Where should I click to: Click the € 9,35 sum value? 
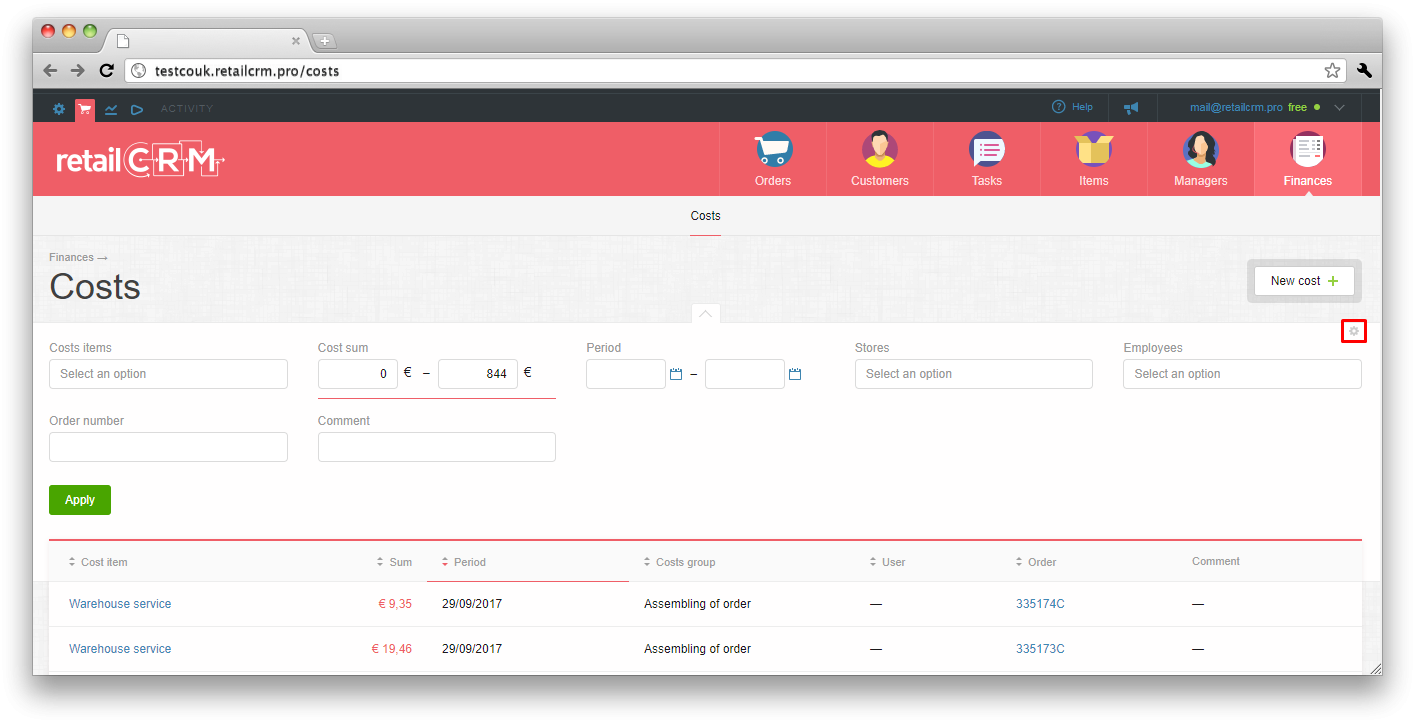tap(395, 604)
